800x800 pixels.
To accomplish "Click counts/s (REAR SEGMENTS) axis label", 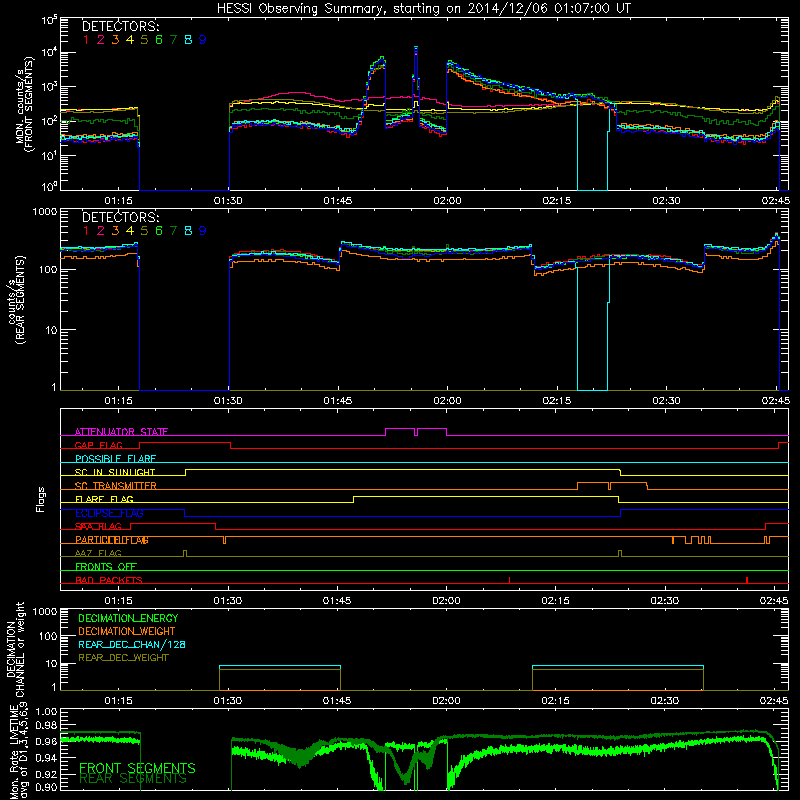I will [x=15, y=300].
